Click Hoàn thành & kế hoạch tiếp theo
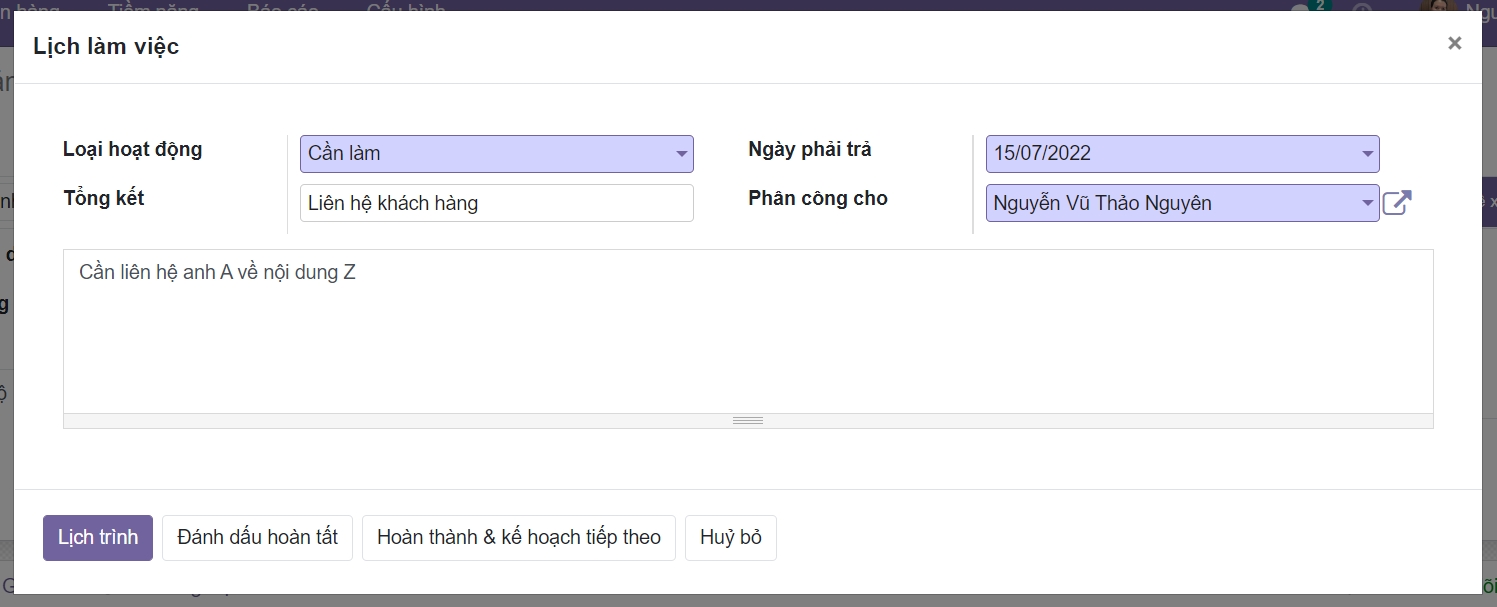This screenshot has width=1497, height=607. pos(518,538)
